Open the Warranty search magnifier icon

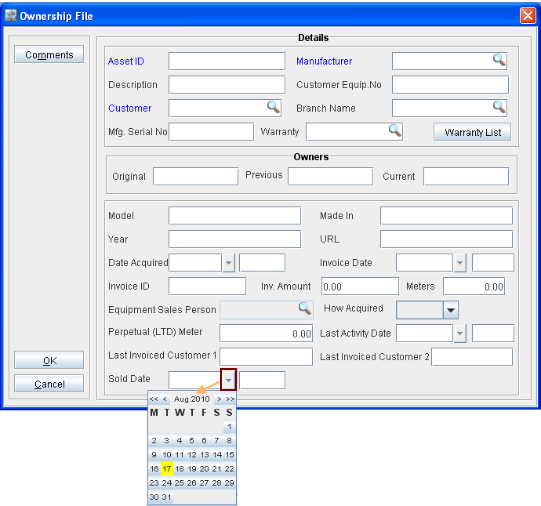[395, 130]
